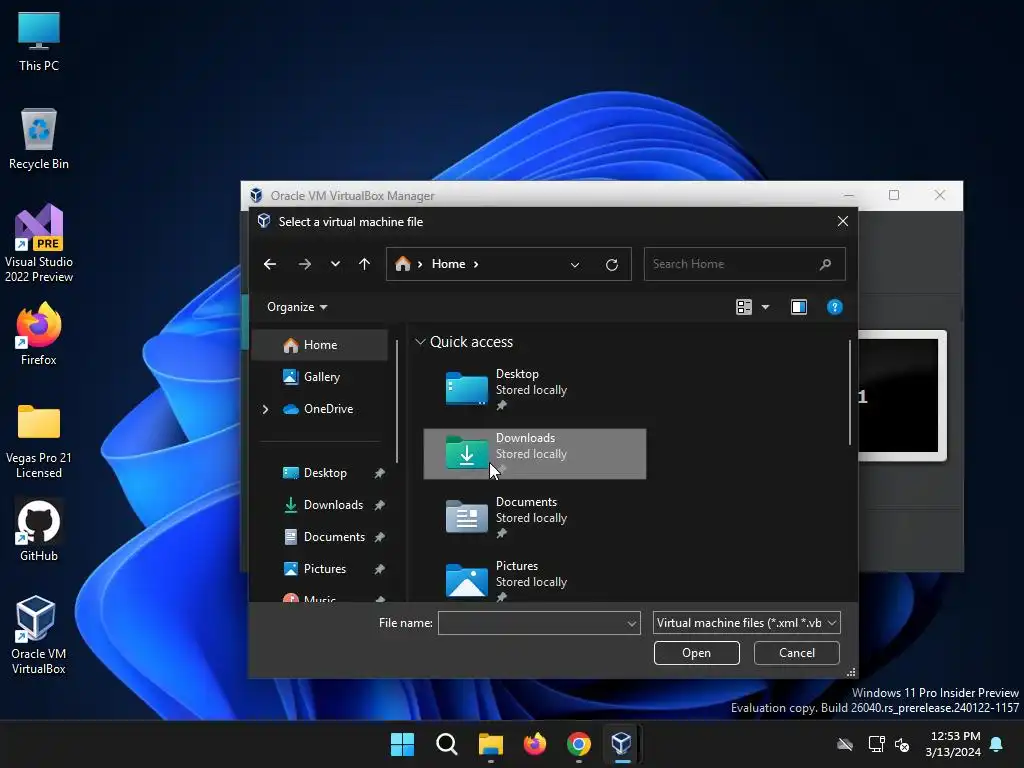Click the muted volume tray icon

[902, 744]
